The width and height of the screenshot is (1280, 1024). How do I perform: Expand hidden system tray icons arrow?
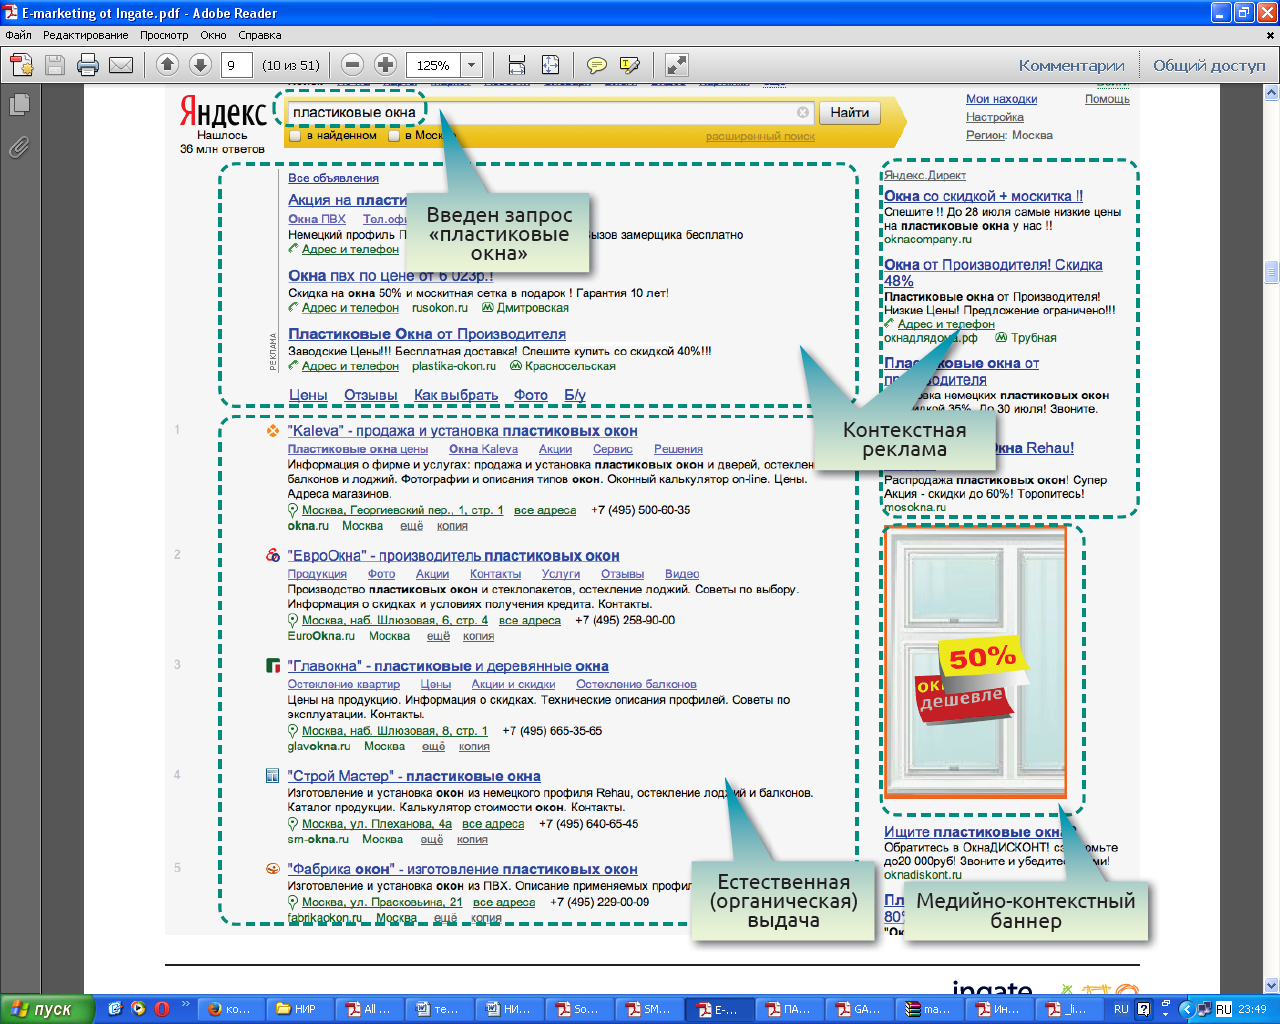click(1186, 1009)
